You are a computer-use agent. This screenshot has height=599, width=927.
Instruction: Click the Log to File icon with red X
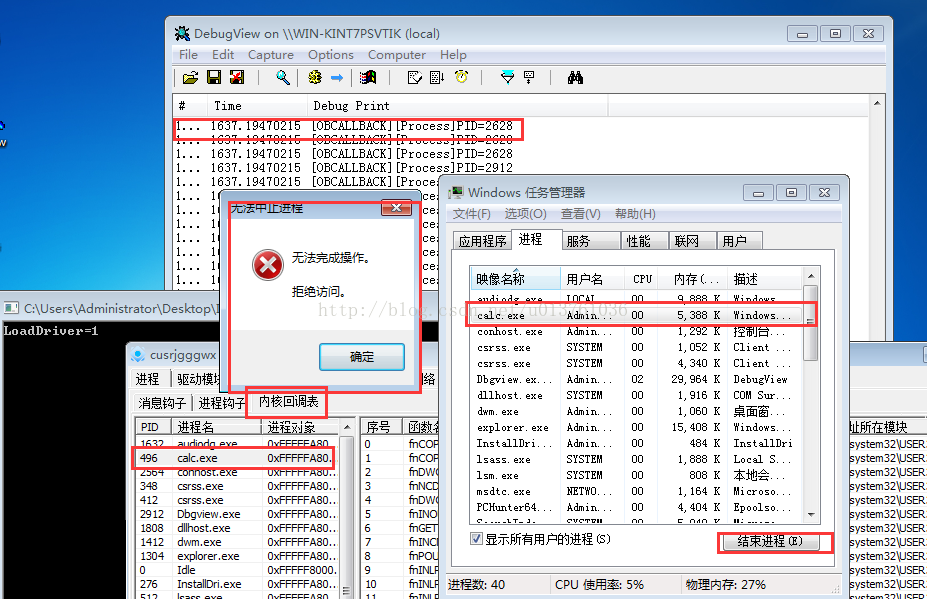coord(237,77)
